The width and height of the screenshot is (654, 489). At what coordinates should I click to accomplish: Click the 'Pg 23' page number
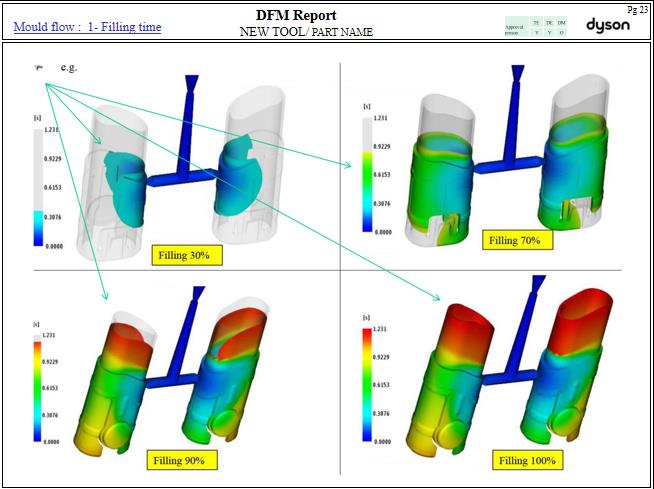[640, 8]
